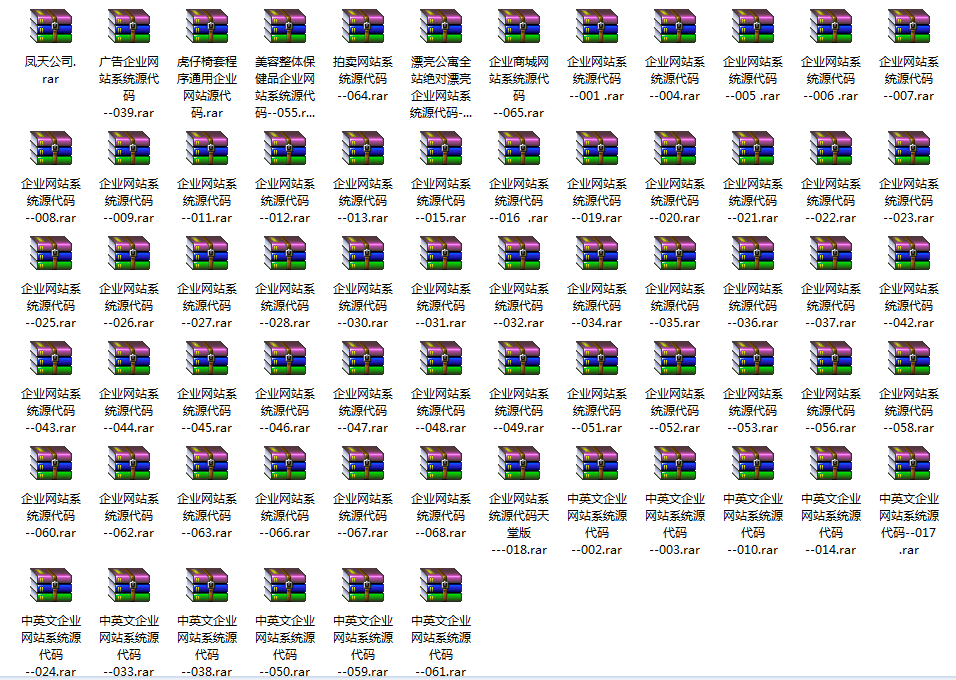Click the 企业网站系统源代码--030.rar file icon
This screenshot has height=680, width=956.
coord(363,254)
